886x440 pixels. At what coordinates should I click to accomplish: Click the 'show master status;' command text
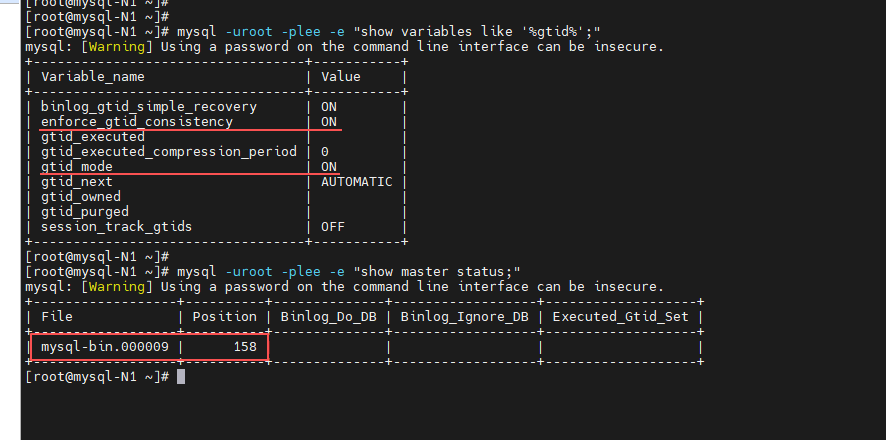click(x=436, y=272)
